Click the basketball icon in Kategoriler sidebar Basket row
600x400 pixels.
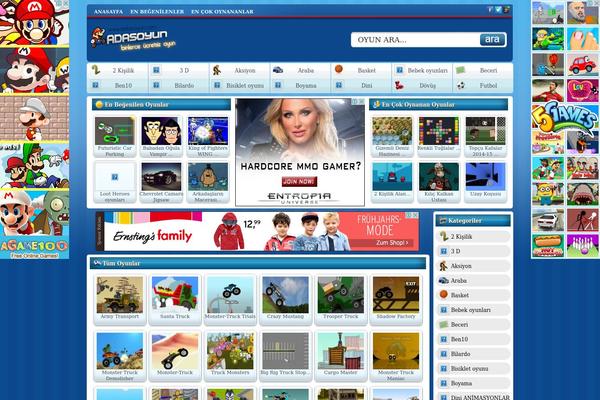(x=444, y=295)
